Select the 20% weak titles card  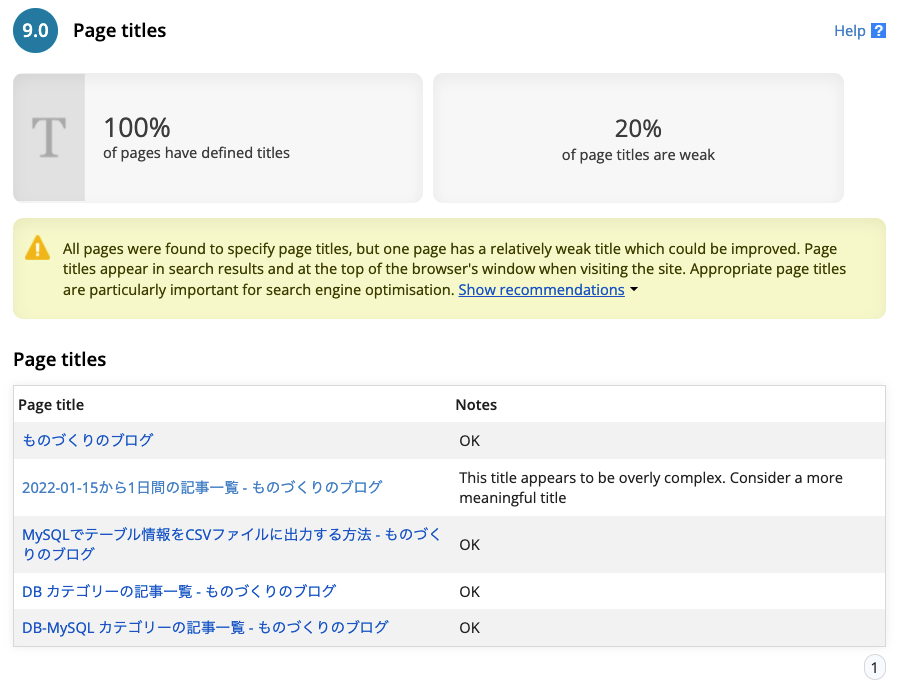638,138
